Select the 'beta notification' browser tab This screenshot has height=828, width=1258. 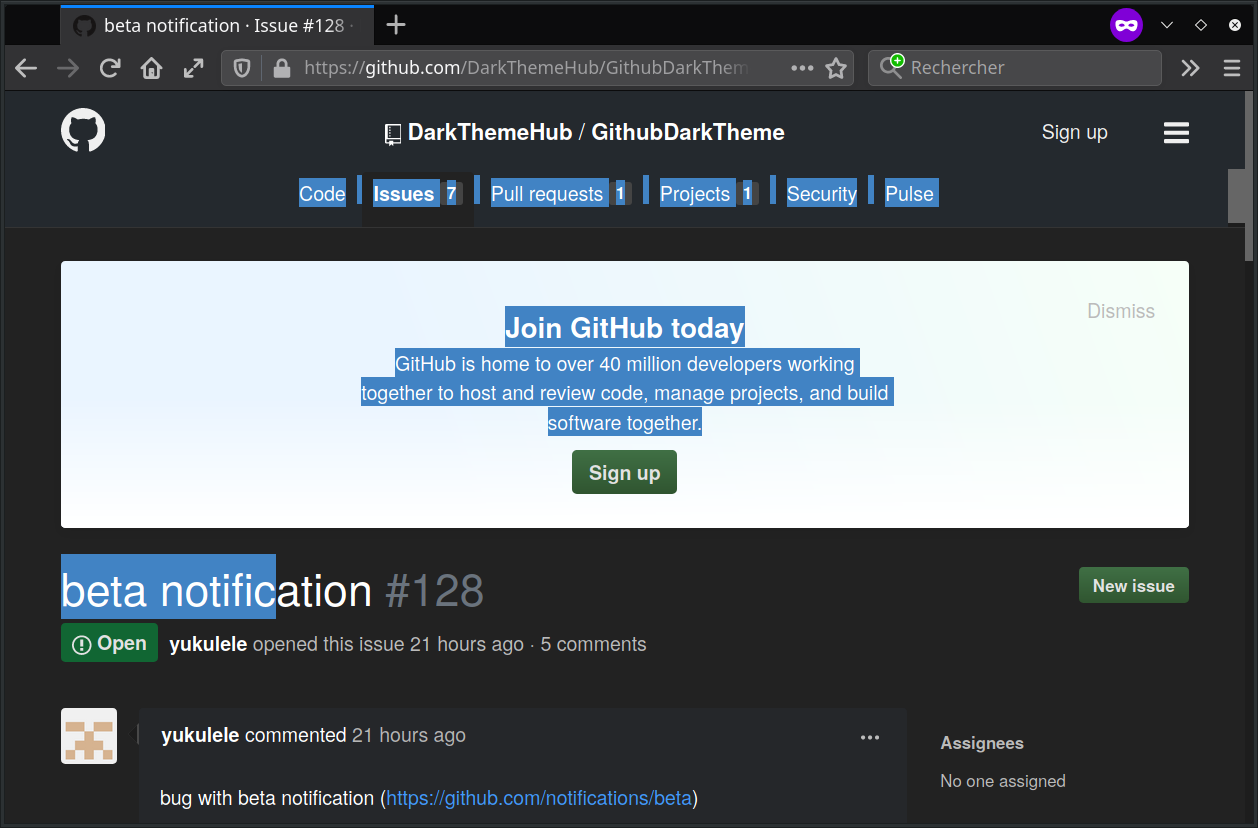point(217,25)
